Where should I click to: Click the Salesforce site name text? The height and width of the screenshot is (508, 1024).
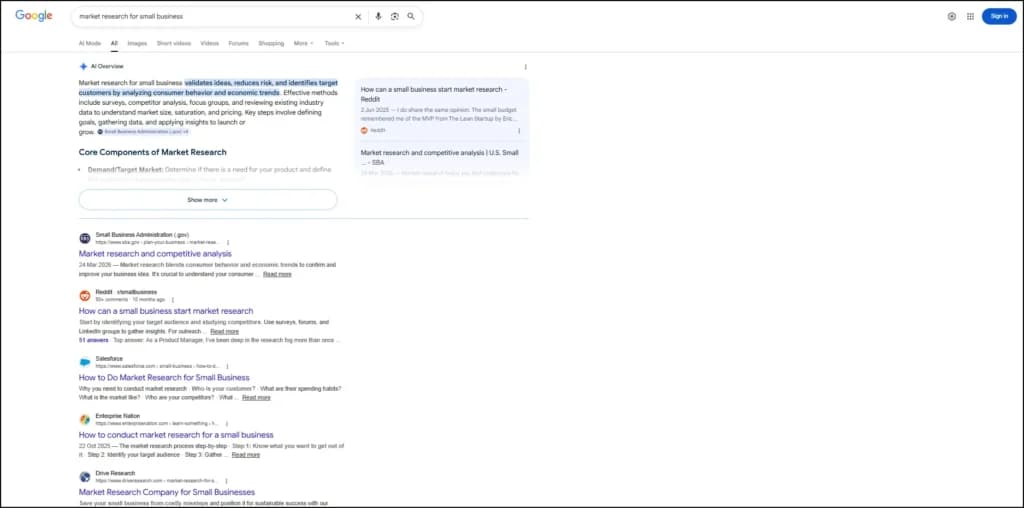(109, 358)
